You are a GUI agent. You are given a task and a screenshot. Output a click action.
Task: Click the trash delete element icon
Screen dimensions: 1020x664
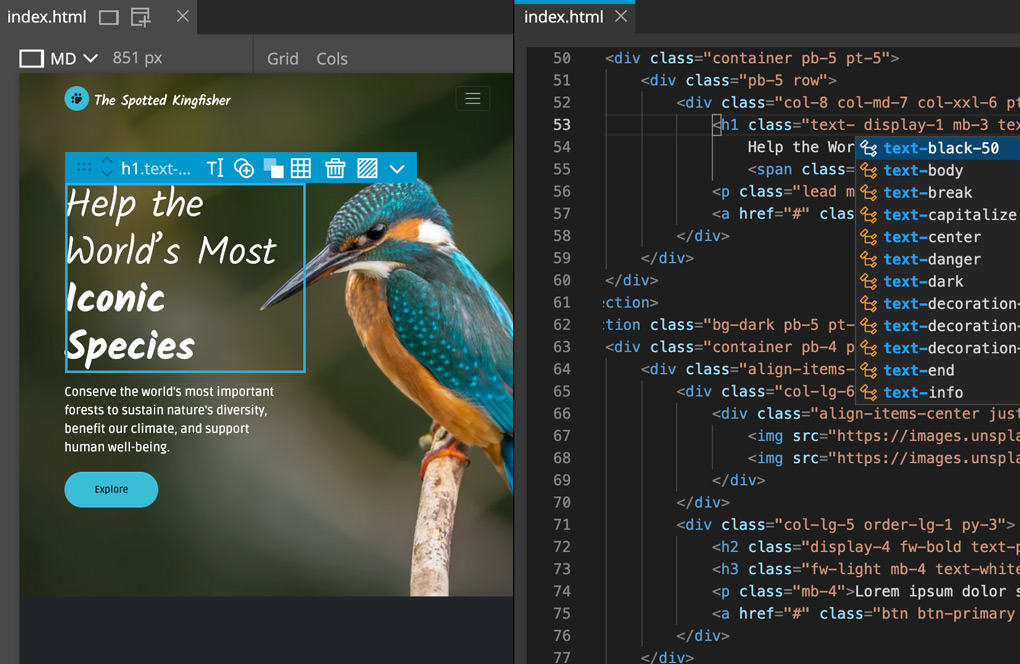(335, 168)
